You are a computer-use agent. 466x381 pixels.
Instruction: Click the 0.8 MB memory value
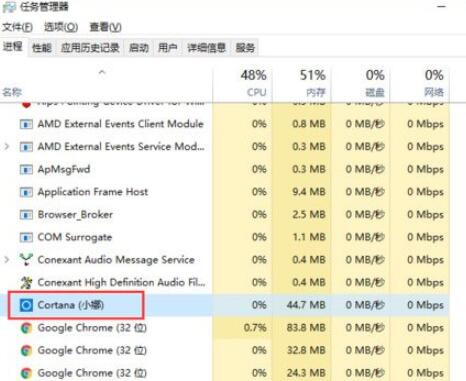309,124
